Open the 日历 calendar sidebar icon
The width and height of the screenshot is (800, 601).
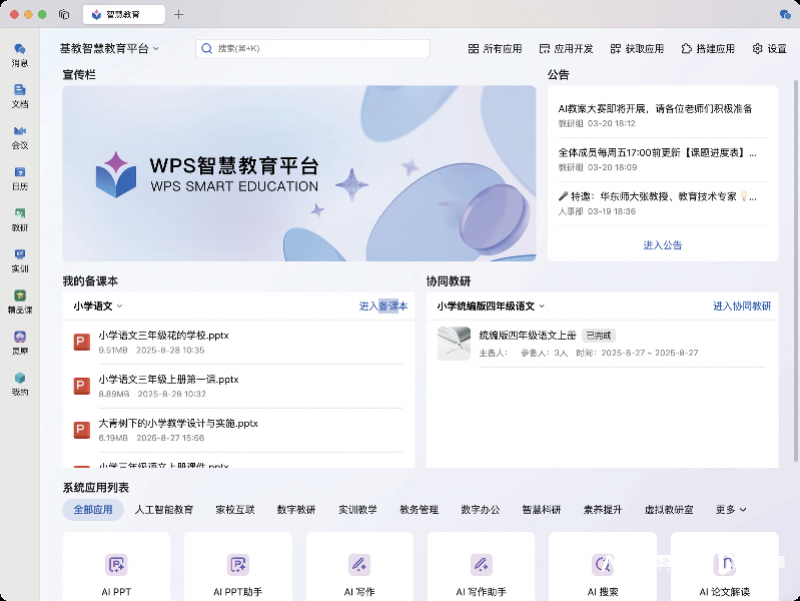tap(19, 172)
